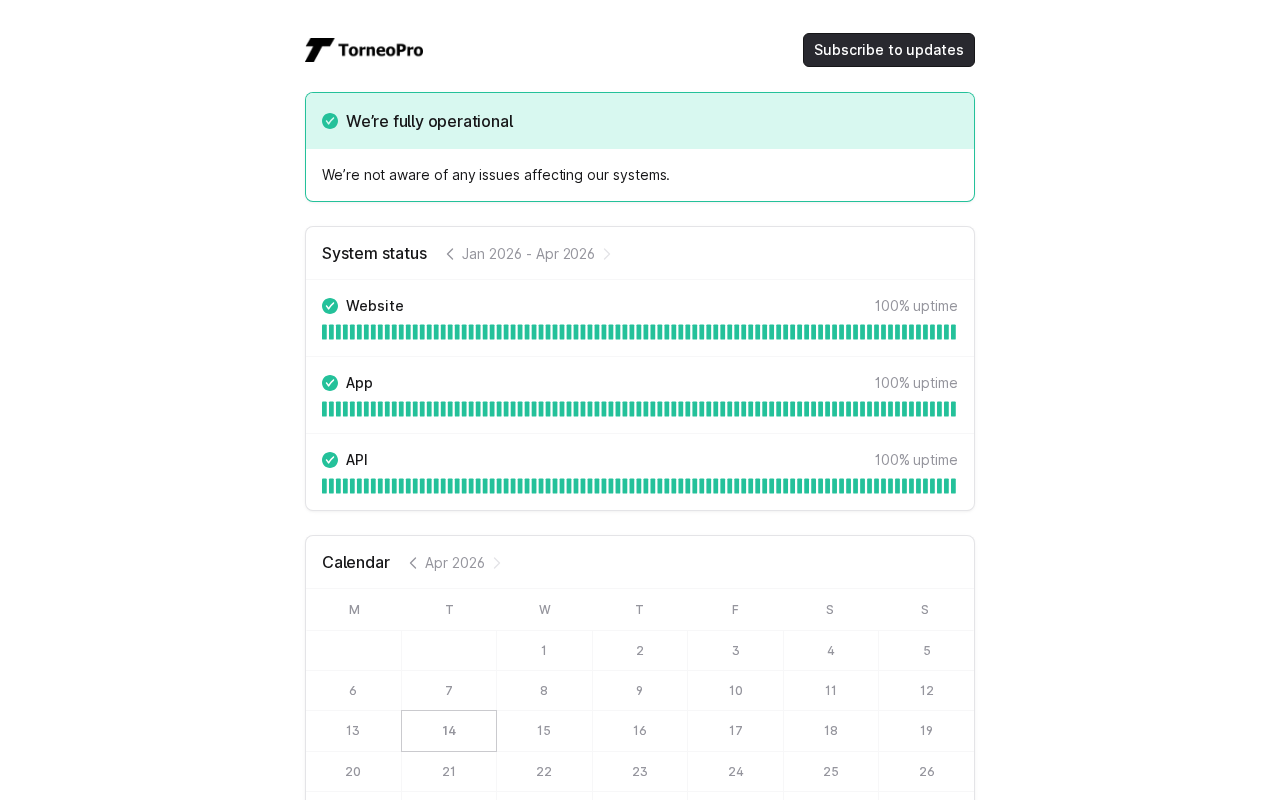
Task: Select April 10 calendar day
Action: [x=735, y=690]
